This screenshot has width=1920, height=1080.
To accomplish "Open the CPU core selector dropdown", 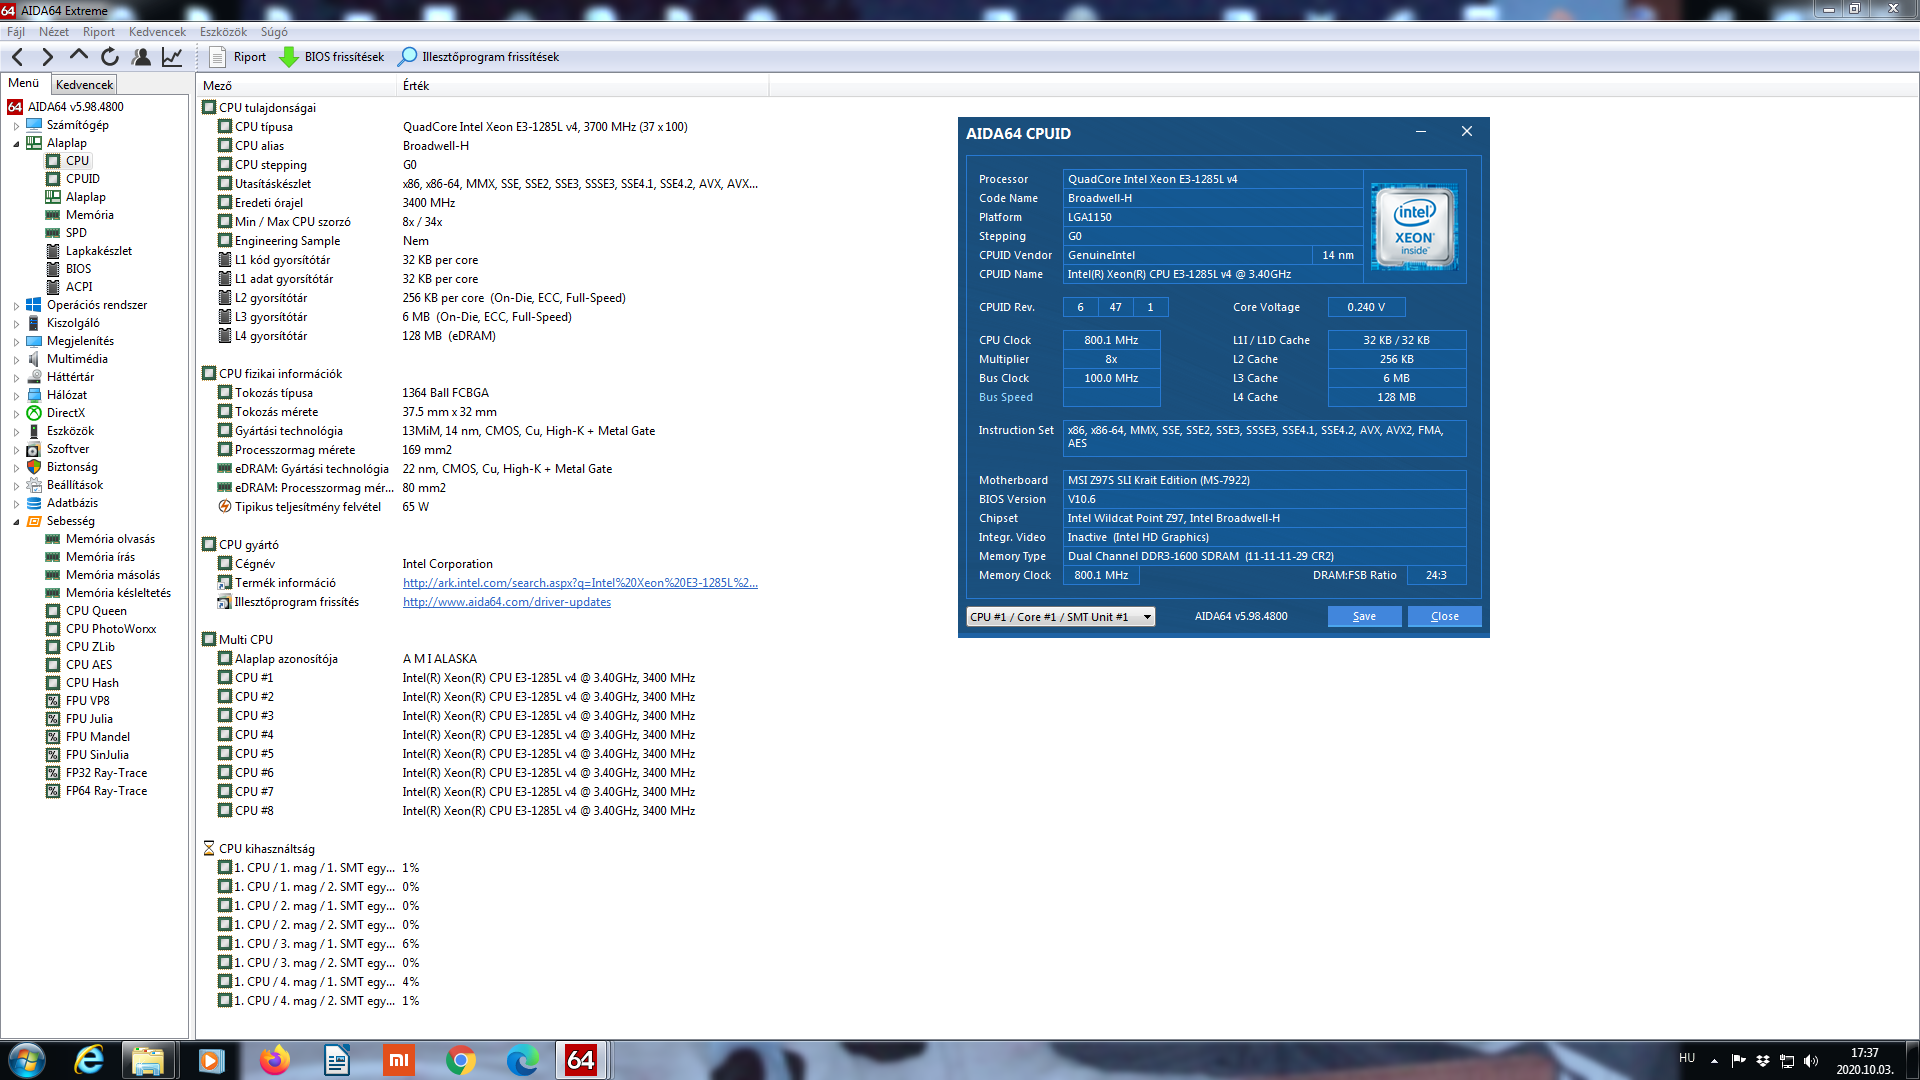I will 1060,617.
